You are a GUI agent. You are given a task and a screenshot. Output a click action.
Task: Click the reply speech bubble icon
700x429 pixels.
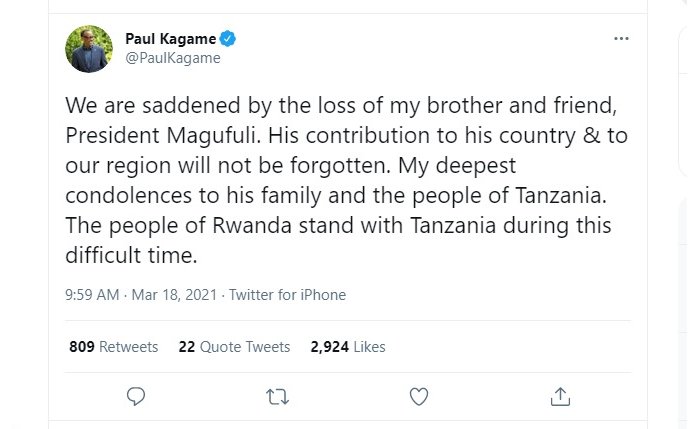coord(137,397)
